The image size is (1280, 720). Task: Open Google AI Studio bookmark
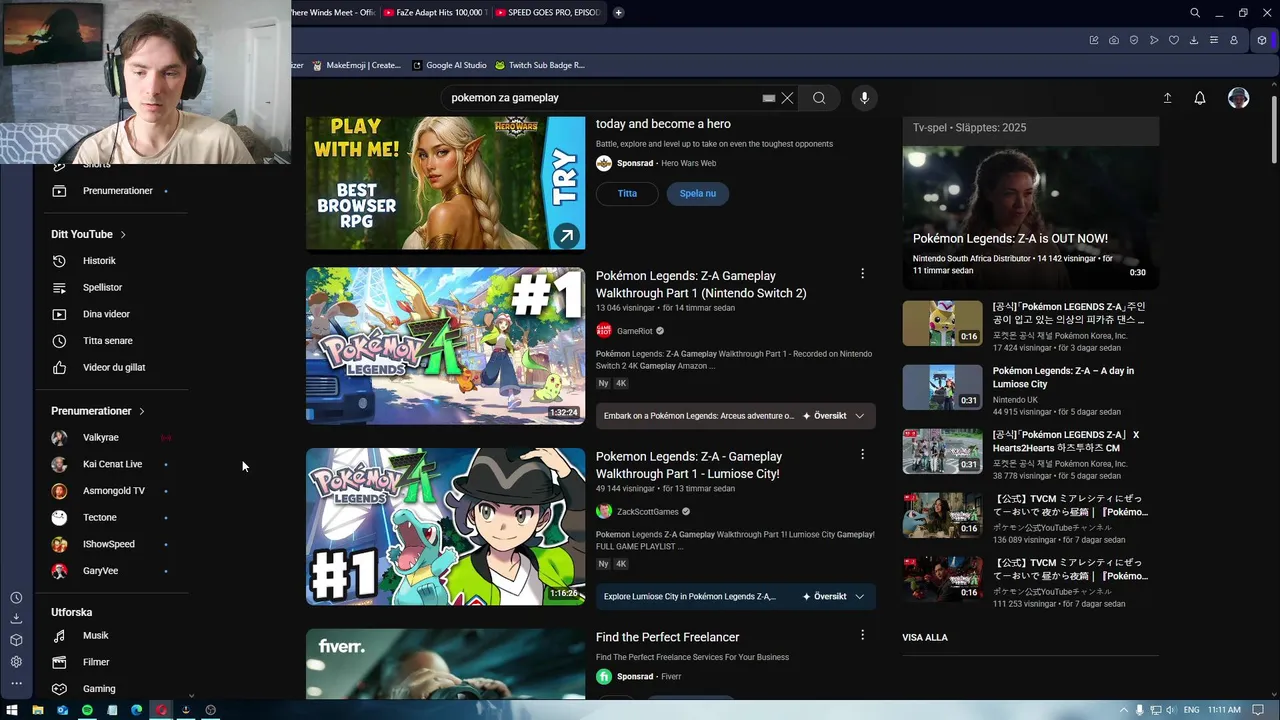click(448, 65)
